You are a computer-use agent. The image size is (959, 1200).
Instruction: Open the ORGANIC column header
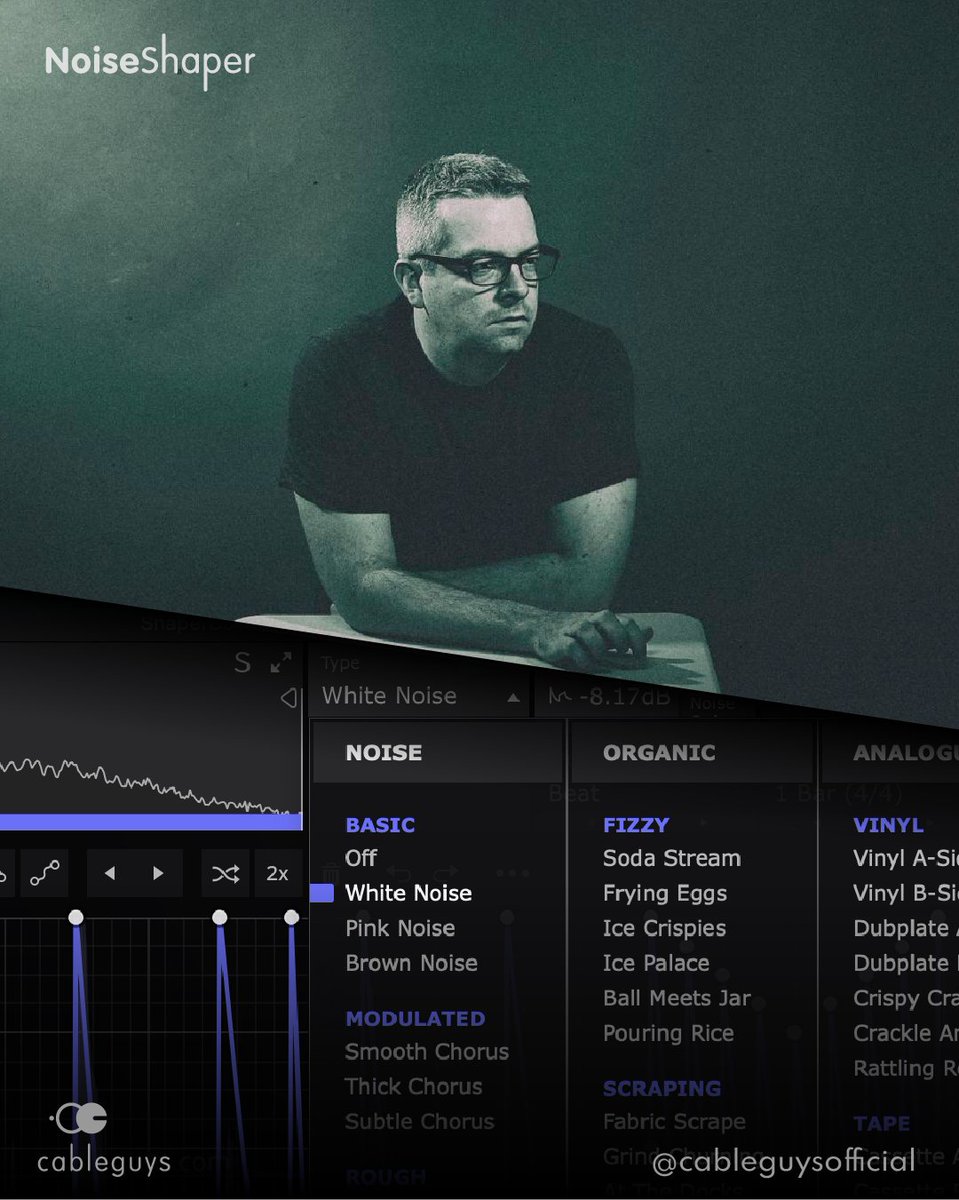[x=691, y=753]
